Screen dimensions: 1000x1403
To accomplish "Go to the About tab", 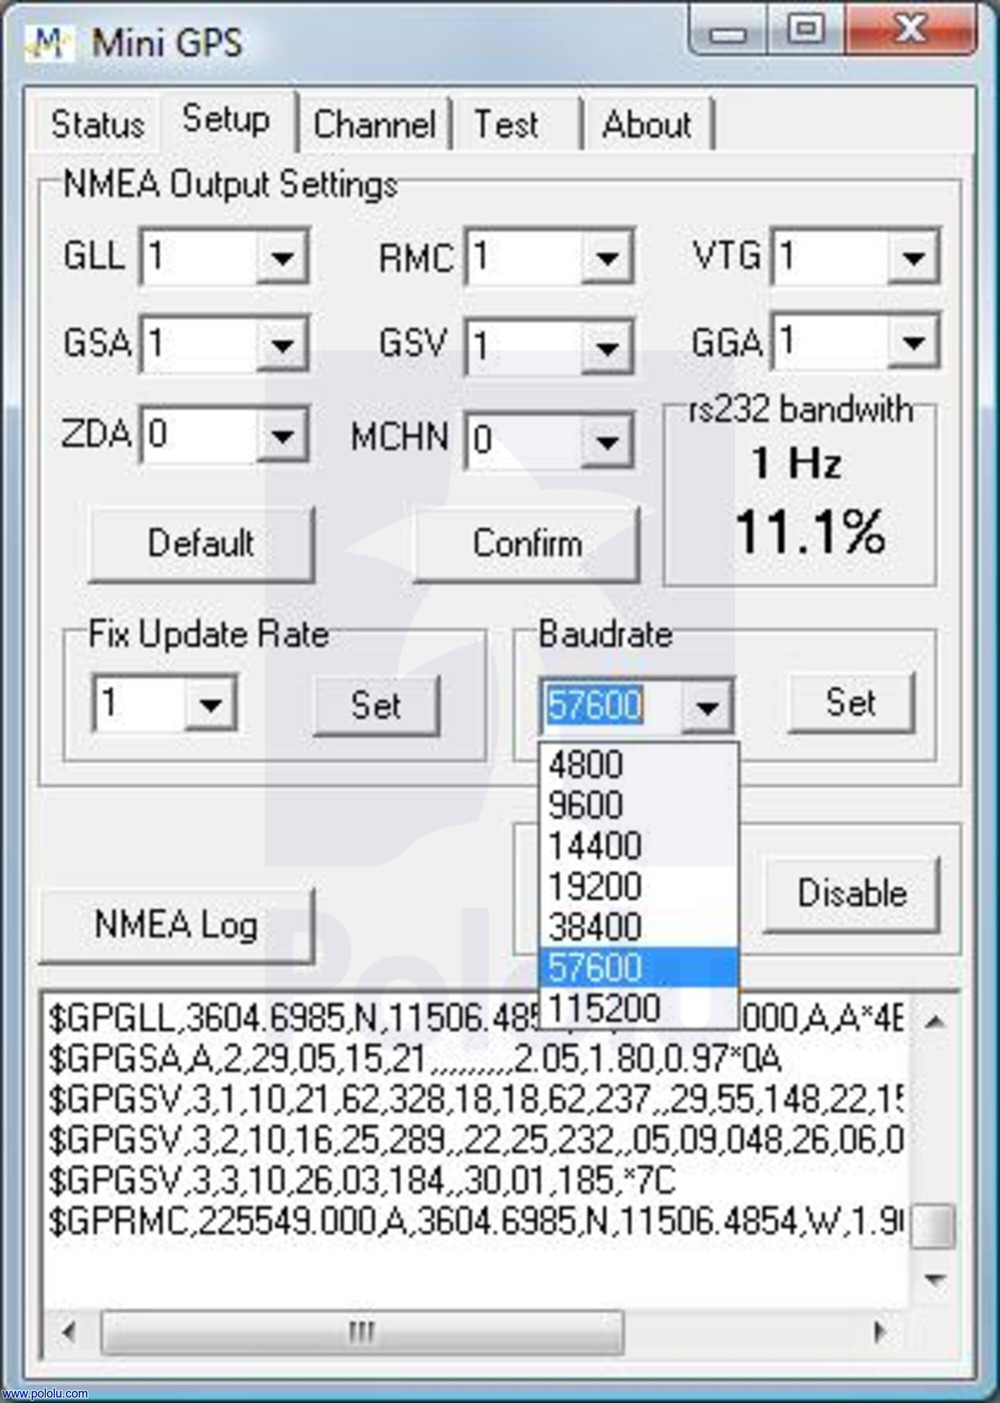I will 647,125.
